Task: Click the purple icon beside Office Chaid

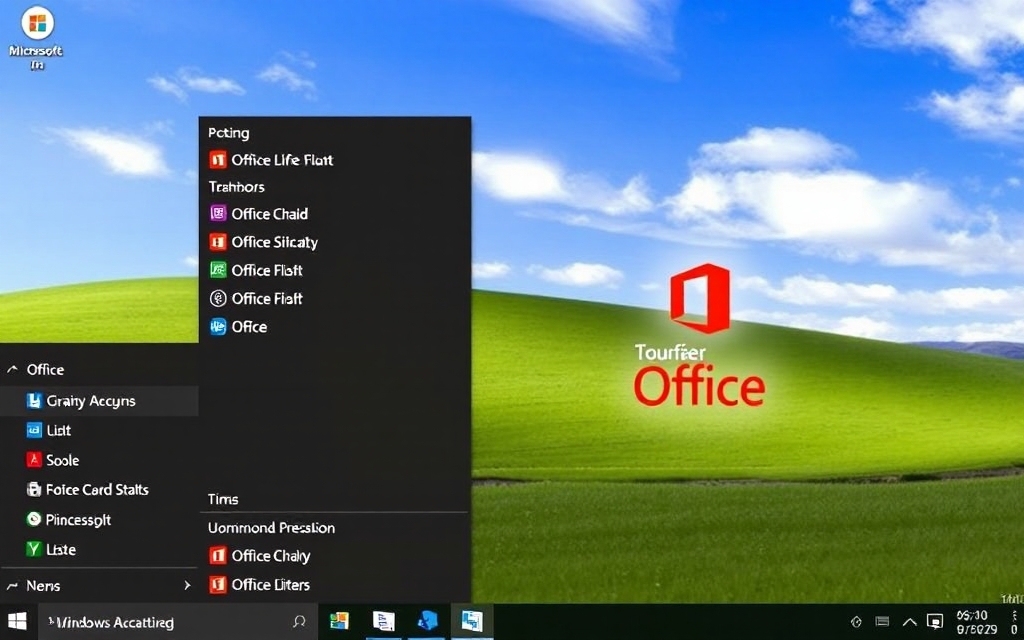Action: pos(218,214)
